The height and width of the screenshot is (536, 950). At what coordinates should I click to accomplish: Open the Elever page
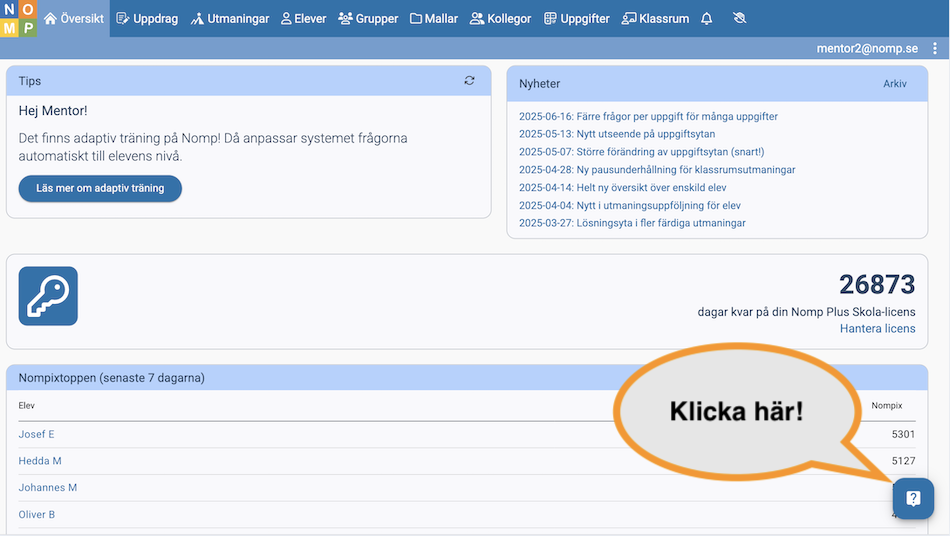pyautogui.click(x=304, y=19)
